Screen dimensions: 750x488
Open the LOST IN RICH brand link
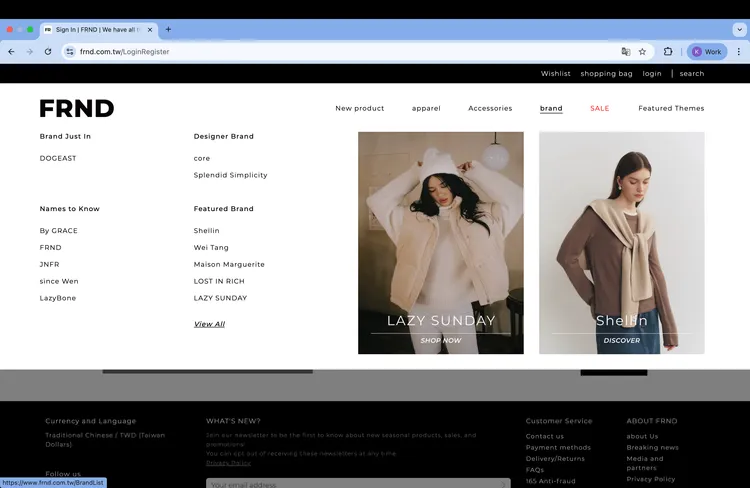tap(219, 281)
